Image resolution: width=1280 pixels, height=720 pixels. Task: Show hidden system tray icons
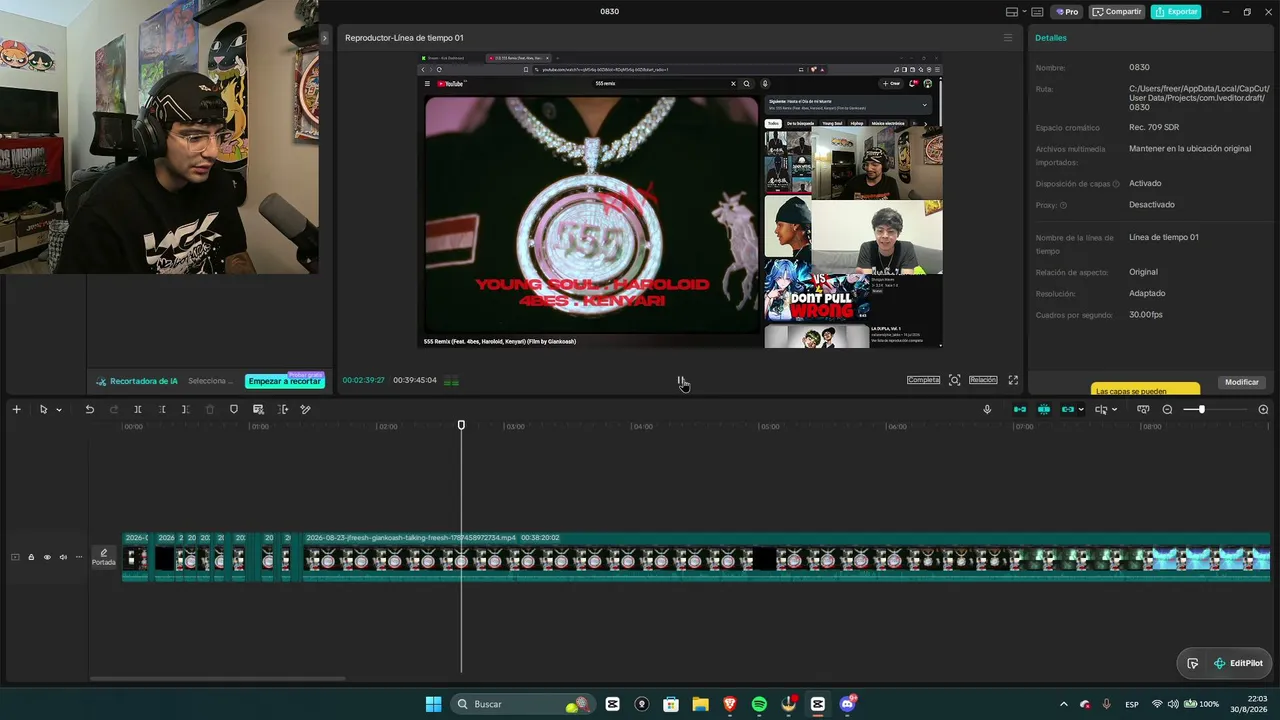(1063, 704)
